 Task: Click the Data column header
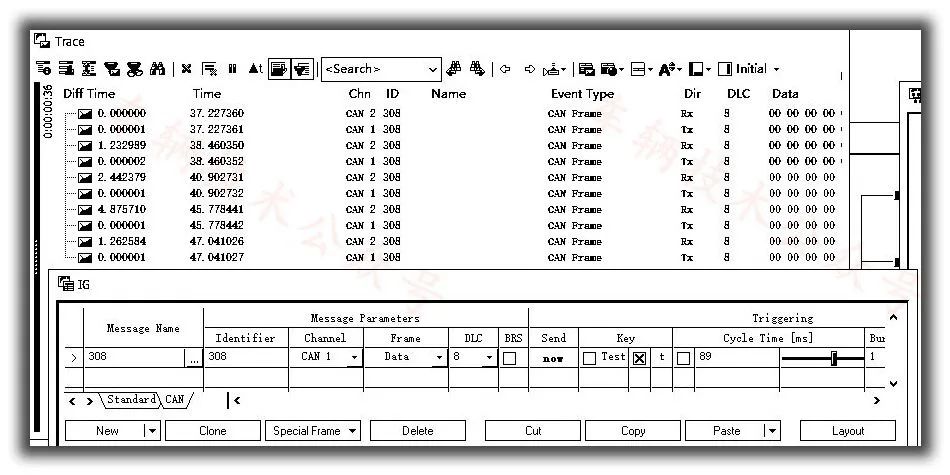click(785, 94)
